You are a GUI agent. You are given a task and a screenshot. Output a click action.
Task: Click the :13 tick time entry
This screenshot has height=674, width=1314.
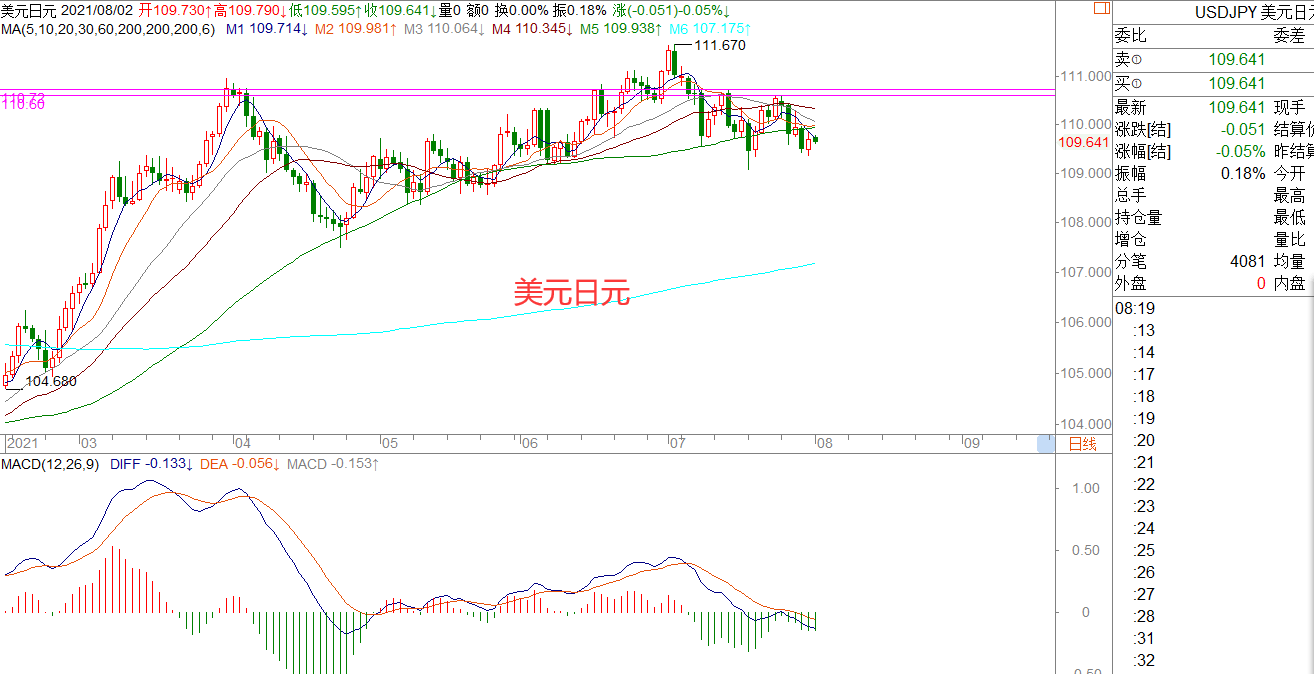click(1144, 331)
